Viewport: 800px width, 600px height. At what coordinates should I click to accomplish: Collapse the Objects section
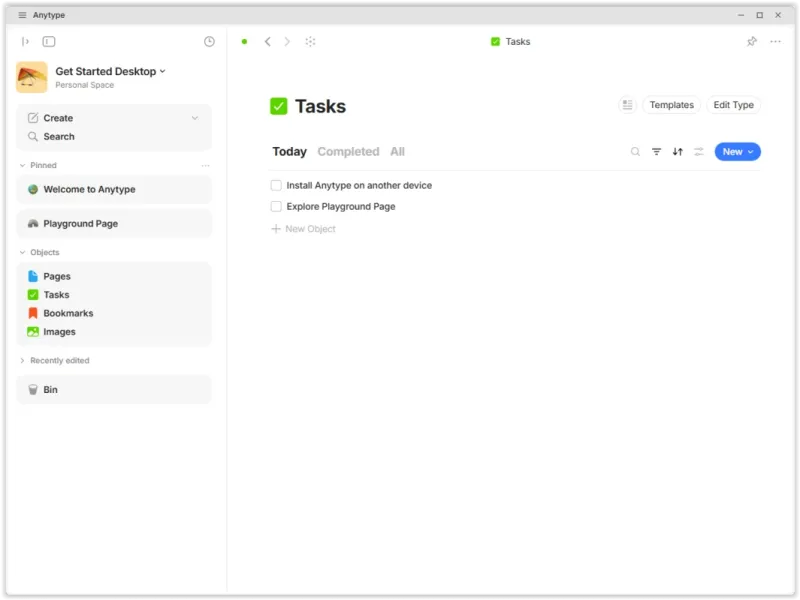[x=22, y=252]
